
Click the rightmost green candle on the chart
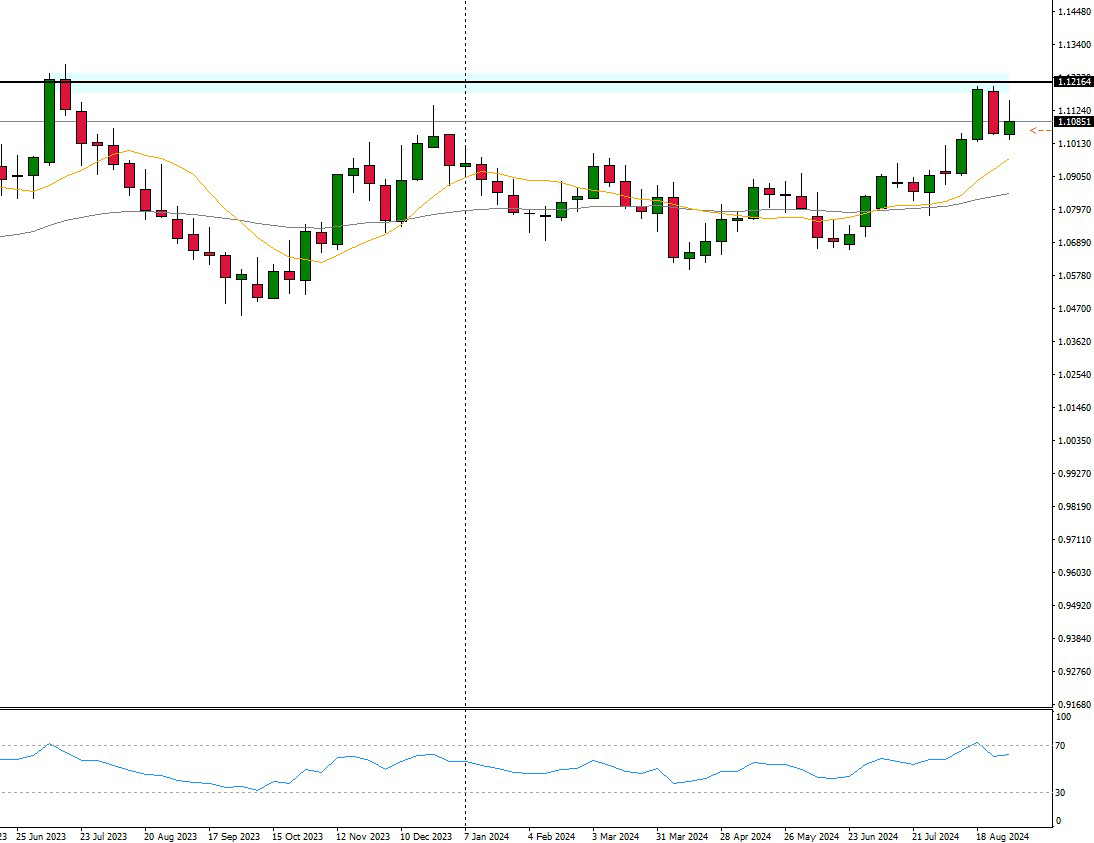[x=1010, y=128]
